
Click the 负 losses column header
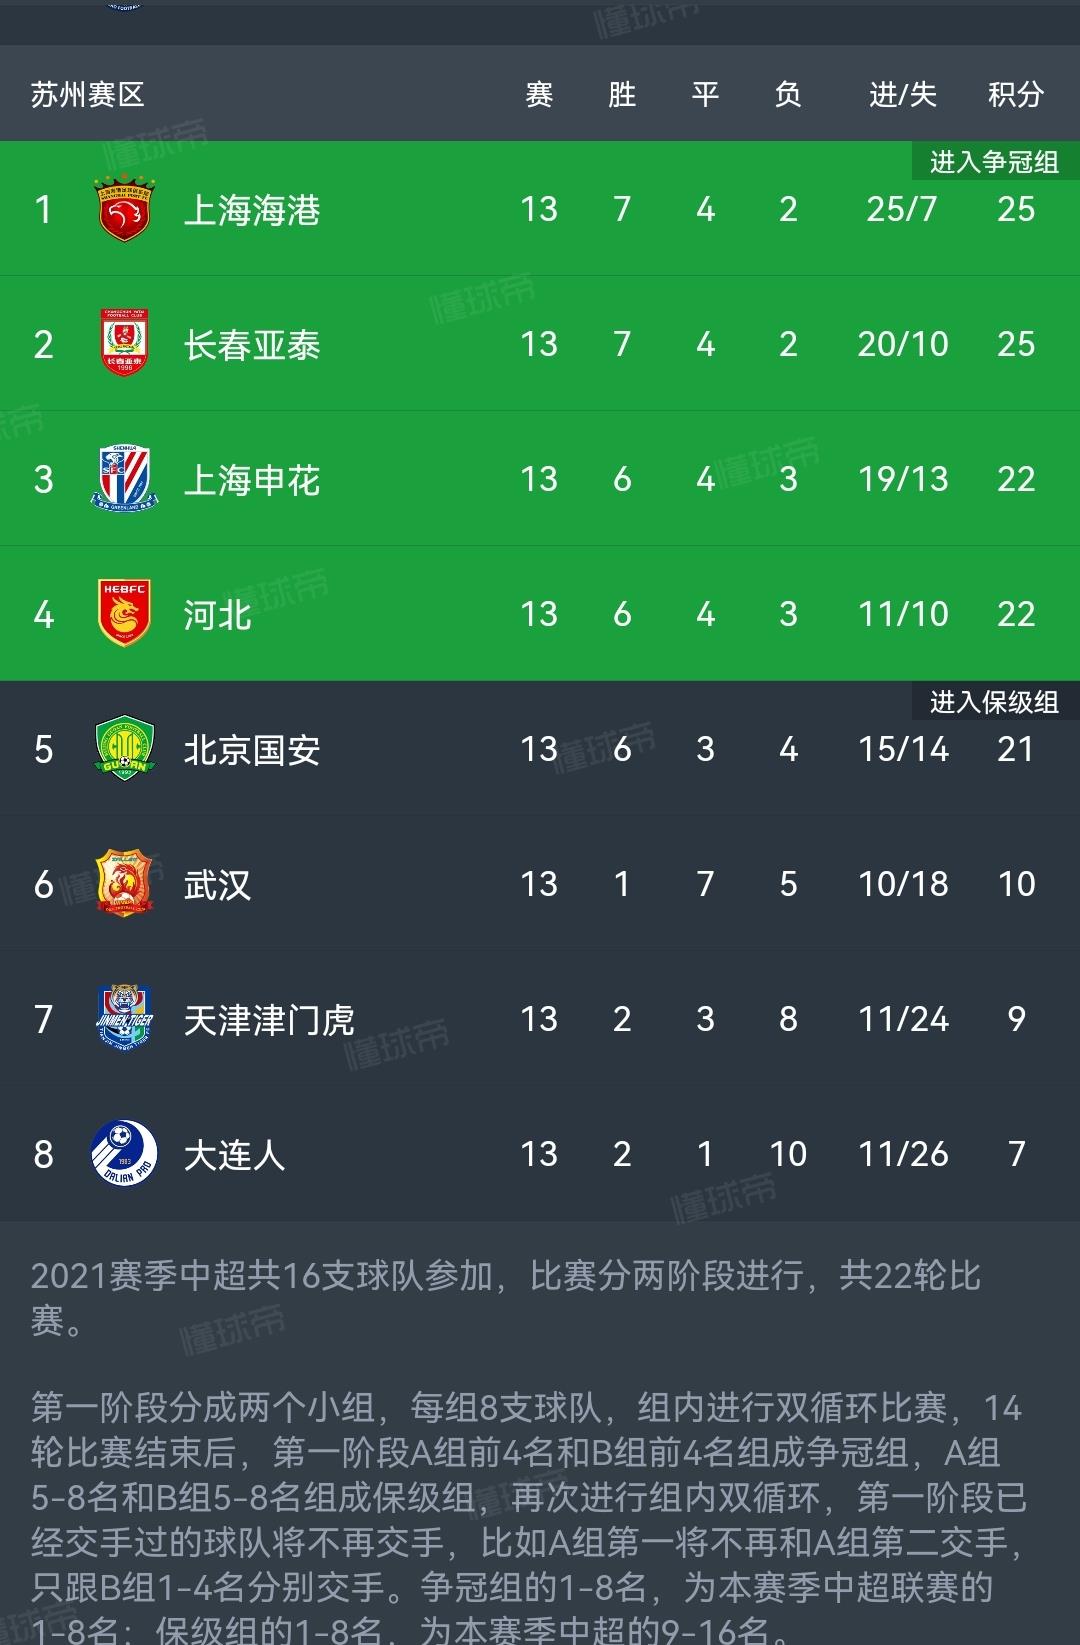(x=788, y=95)
